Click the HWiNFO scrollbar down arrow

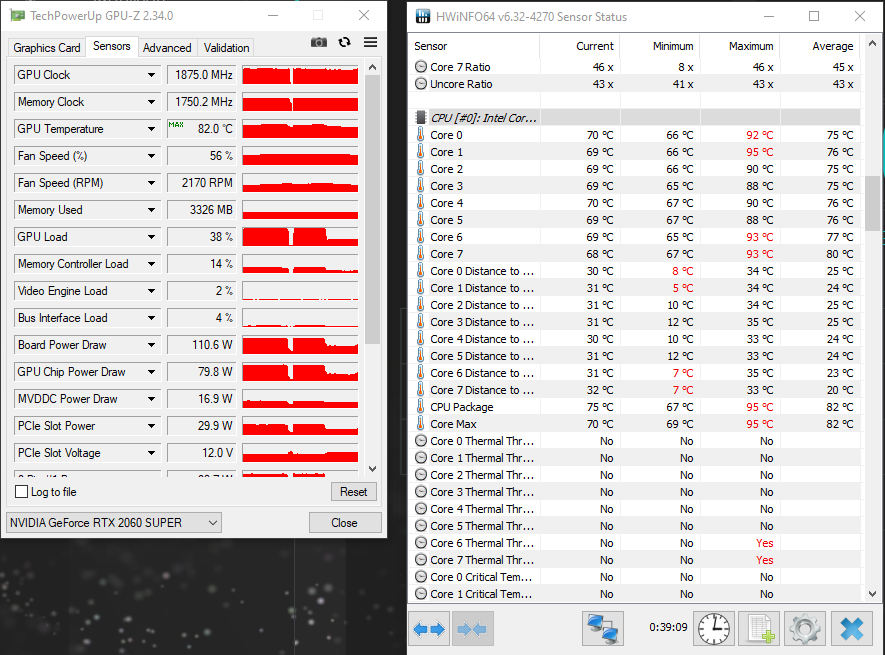[x=872, y=593]
